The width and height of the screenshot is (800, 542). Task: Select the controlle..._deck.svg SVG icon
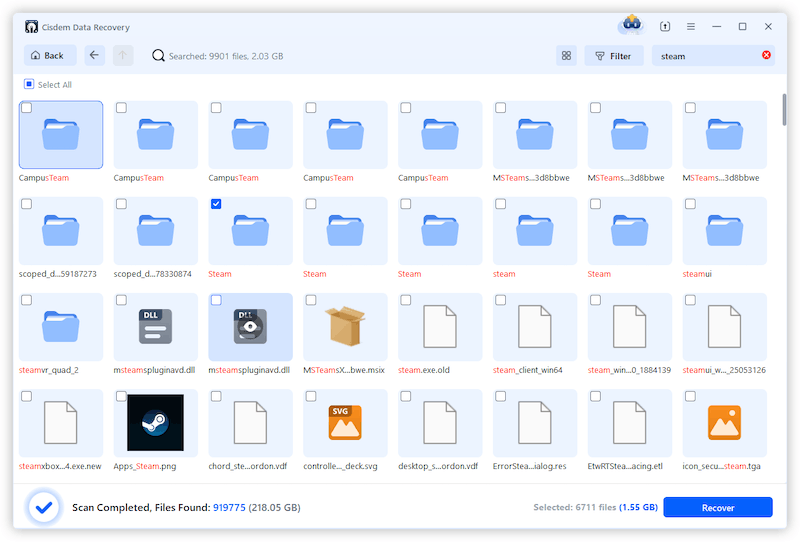(345, 423)
